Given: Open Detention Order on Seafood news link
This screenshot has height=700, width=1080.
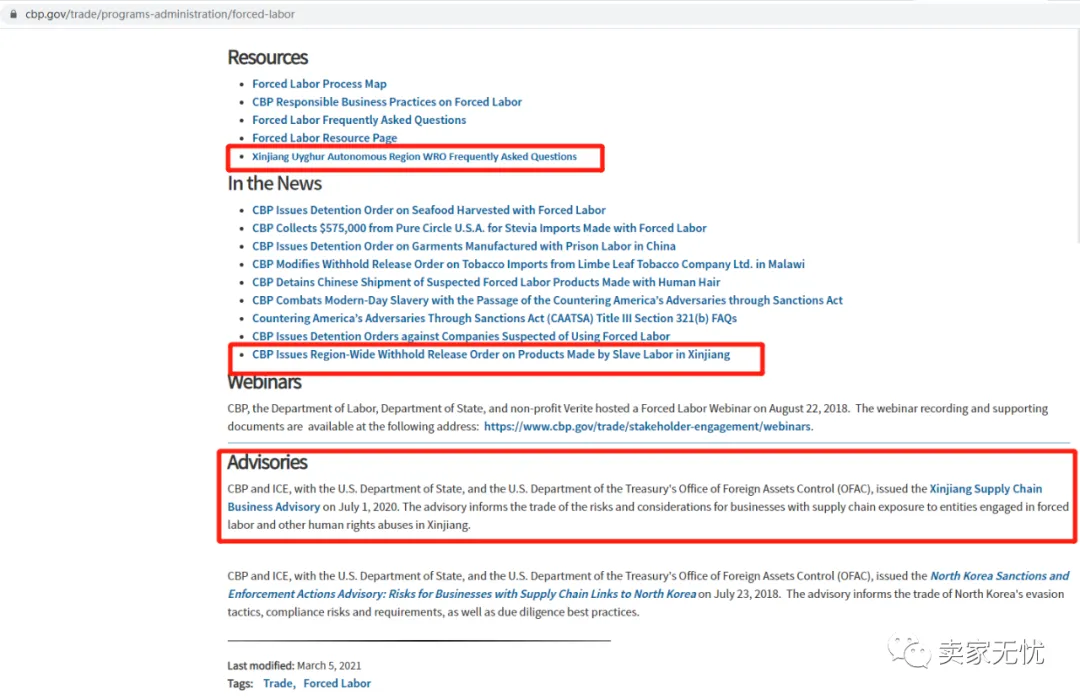Looking at the screenshot, I should [x=428, y=209].
